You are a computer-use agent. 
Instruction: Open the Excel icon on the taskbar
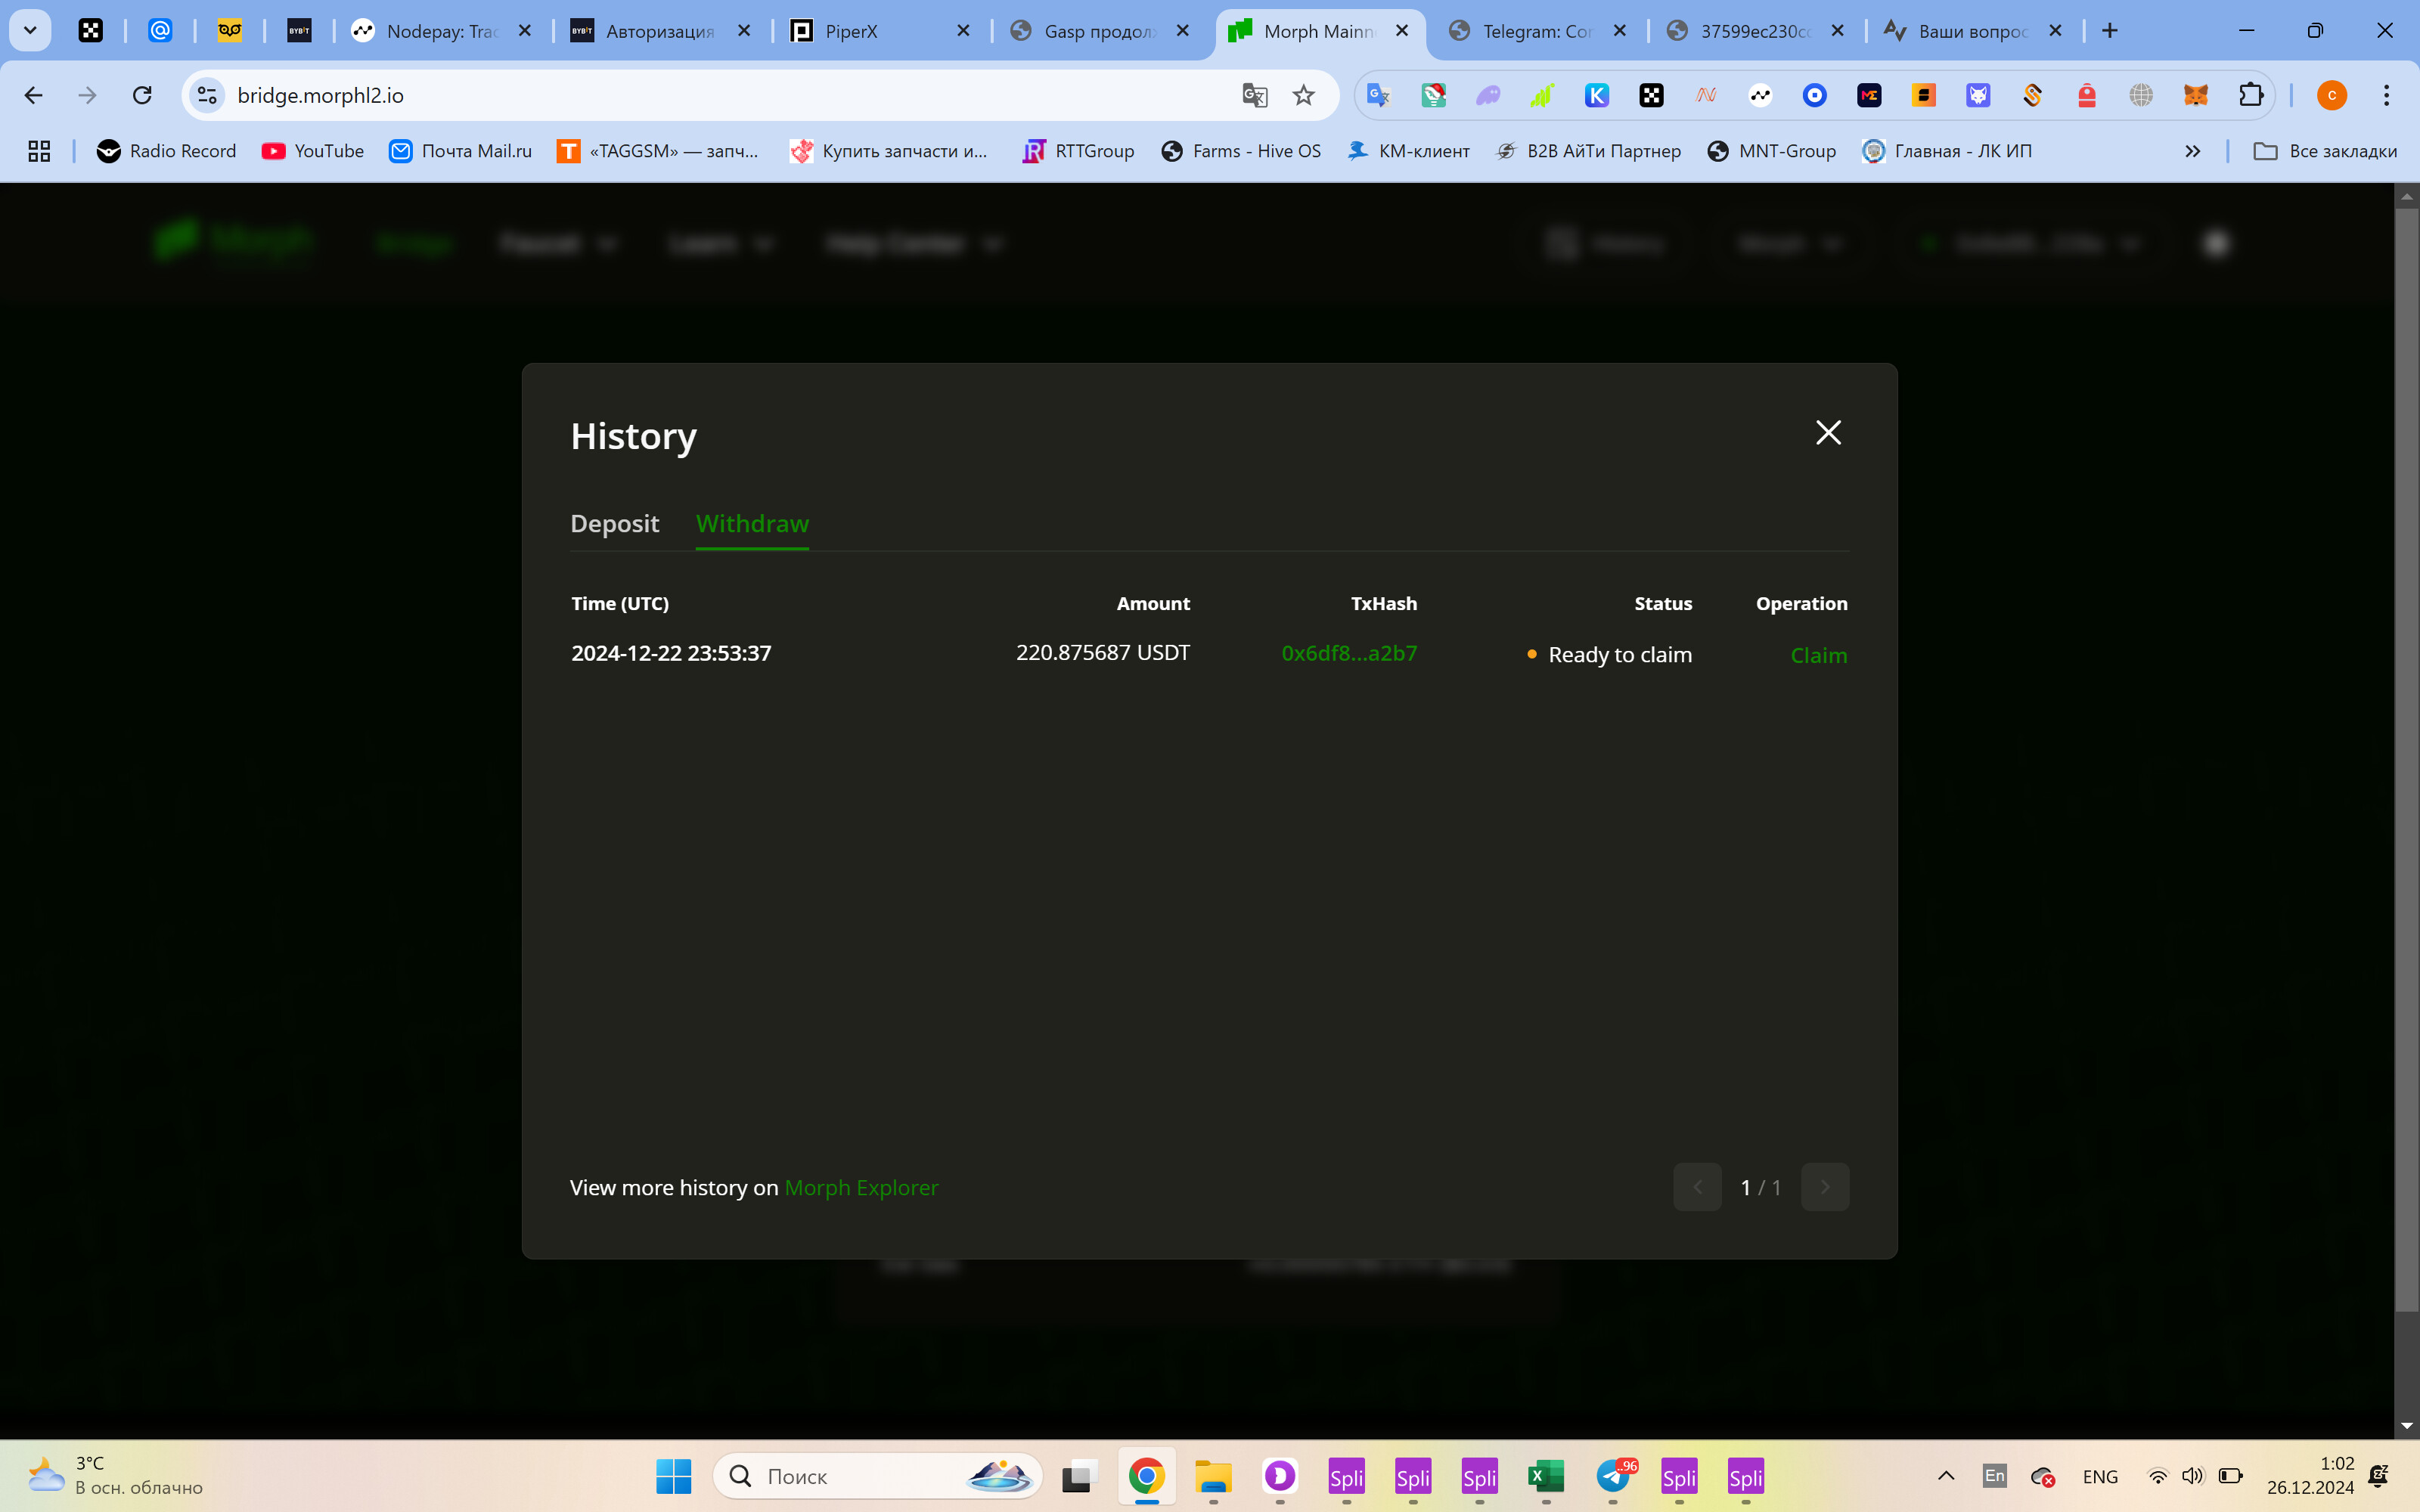tap(1546, 1476)
